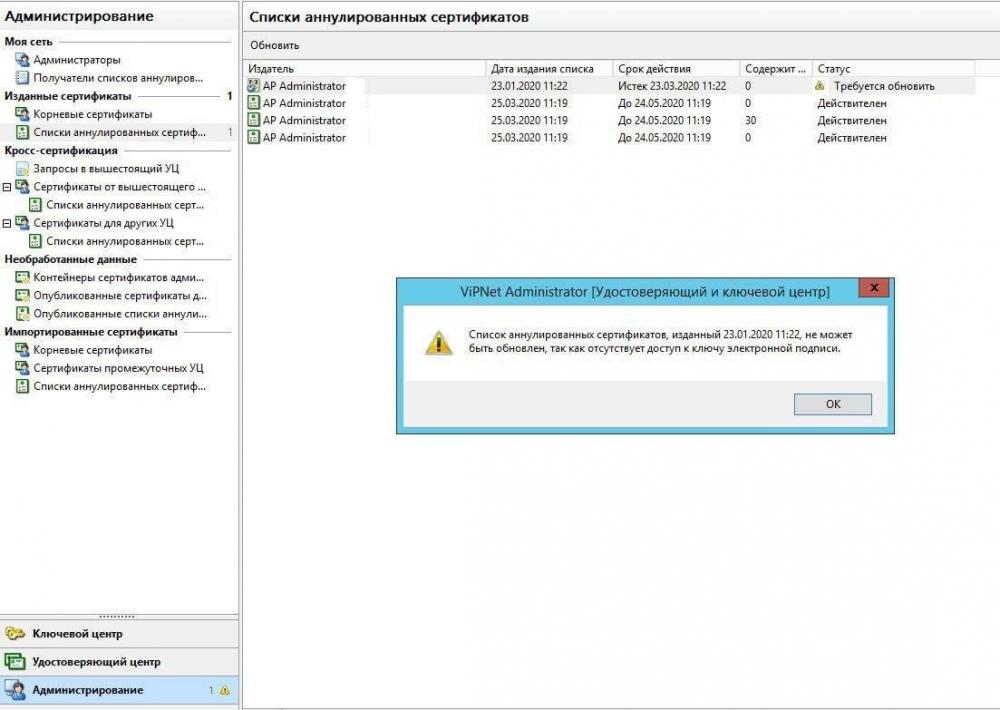Click the Администрирование section icon at bottom

15,690
